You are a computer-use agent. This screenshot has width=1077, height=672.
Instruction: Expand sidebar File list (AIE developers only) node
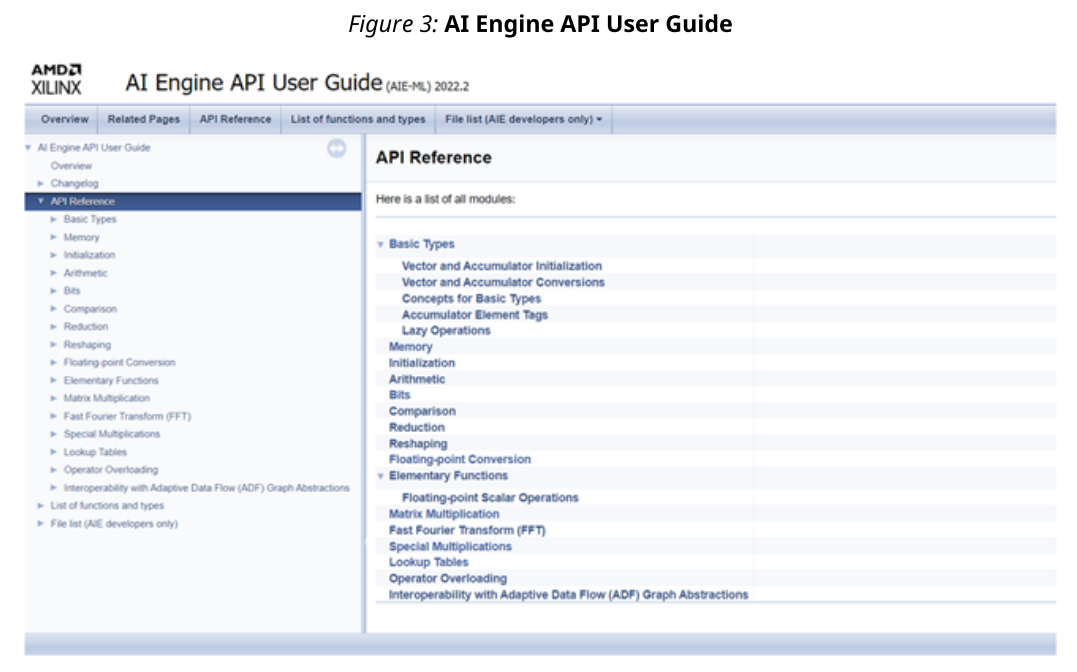(x=41, y=524)
